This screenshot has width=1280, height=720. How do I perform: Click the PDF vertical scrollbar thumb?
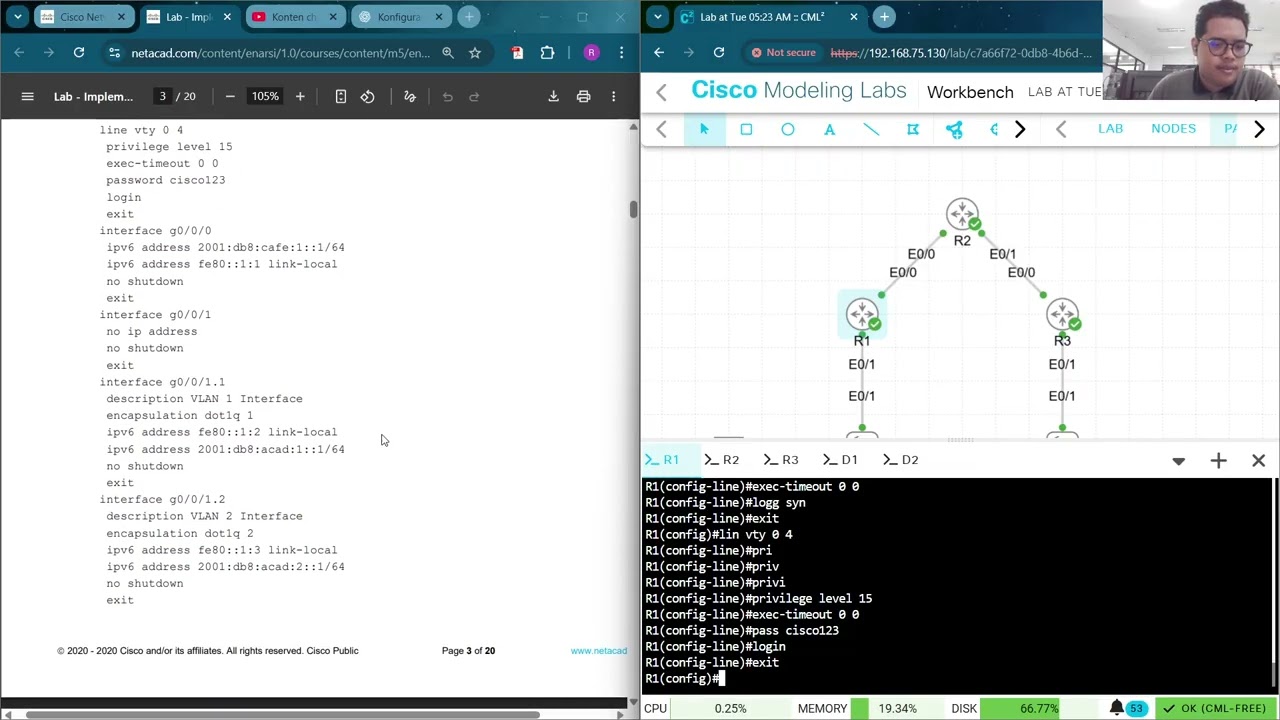(x=632, y=209)
